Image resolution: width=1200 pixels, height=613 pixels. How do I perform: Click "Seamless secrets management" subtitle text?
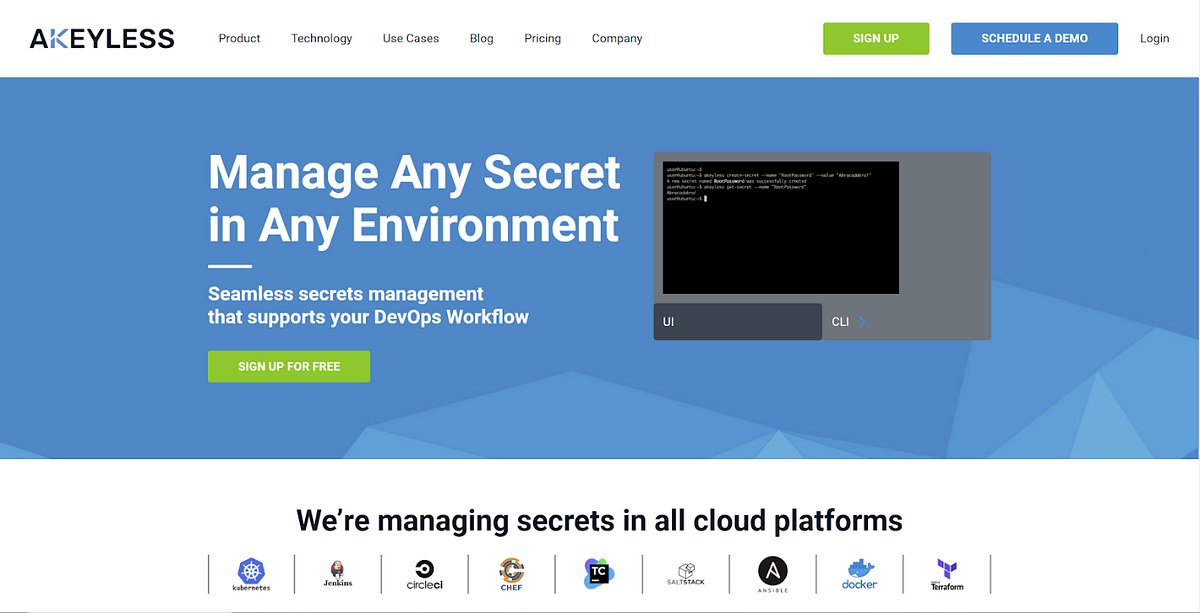click(x=346, y=294)
